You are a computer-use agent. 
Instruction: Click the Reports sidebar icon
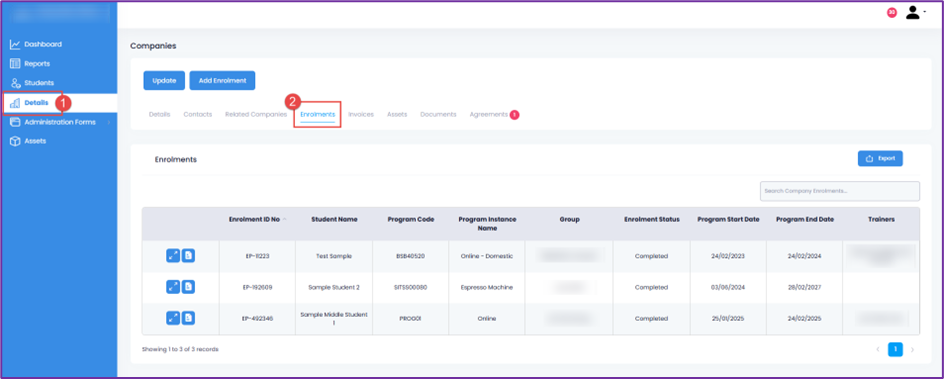(15, 63)
